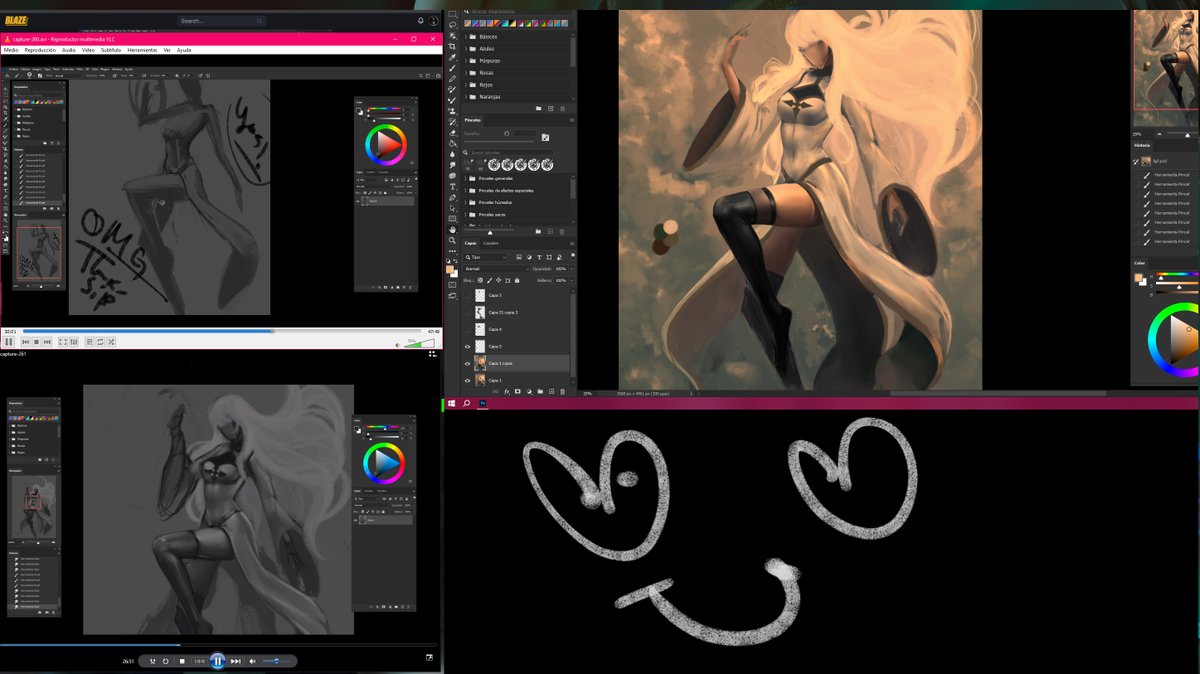Hide the Capa 1 layer
This screenshot has height=674, width=1200.
tap(467, 381)
